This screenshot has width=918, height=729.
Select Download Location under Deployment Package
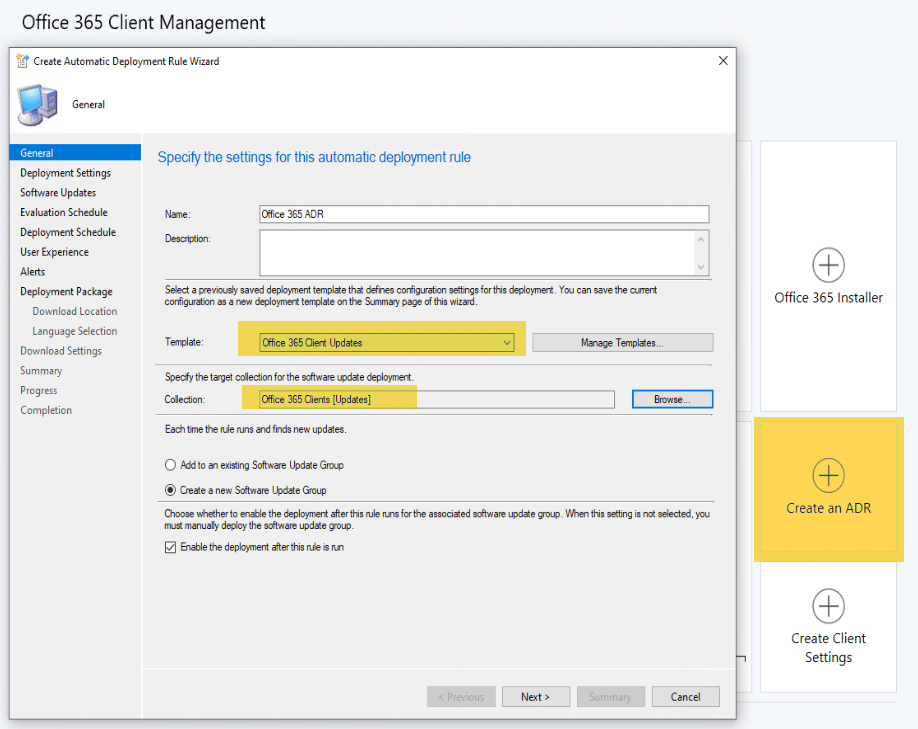tap(75, 311)
